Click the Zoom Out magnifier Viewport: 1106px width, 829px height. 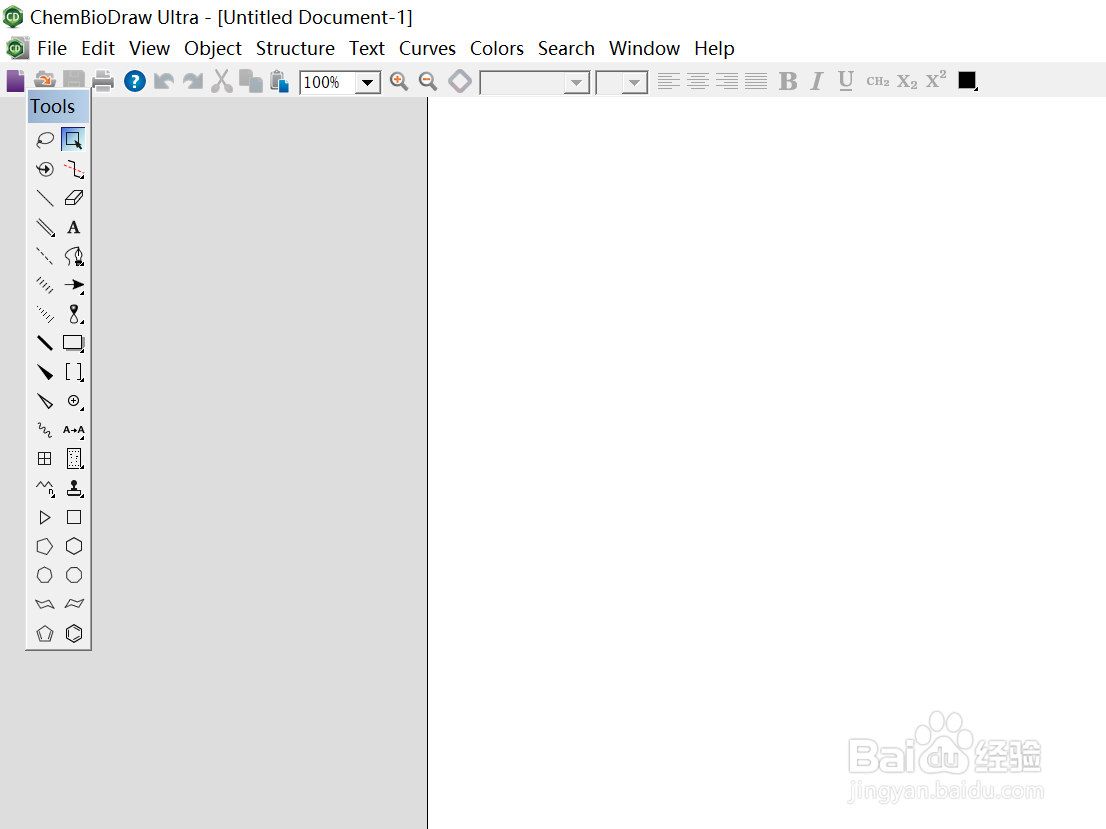coord(428,81)
